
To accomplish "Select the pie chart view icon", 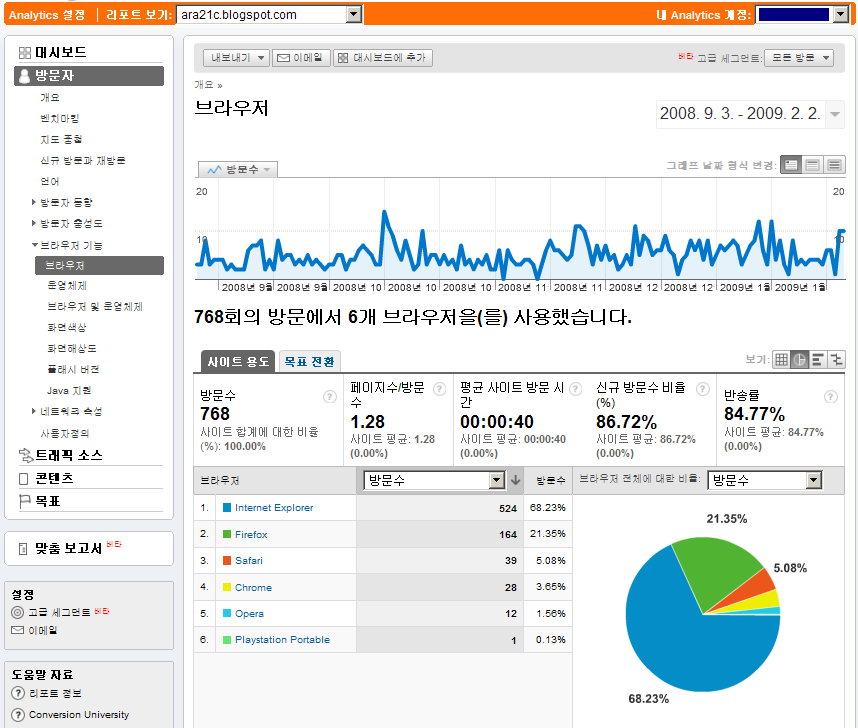I will pyautogui.click(x=799, y=360).
